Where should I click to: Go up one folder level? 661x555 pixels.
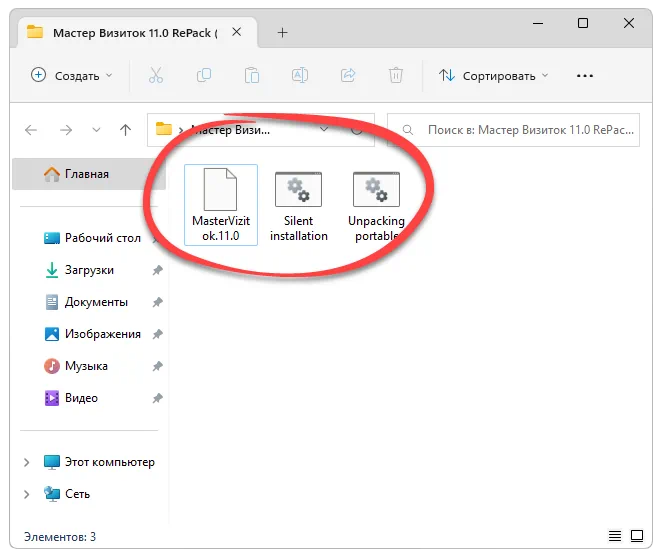pyautogui.click(x=125, y=130)
